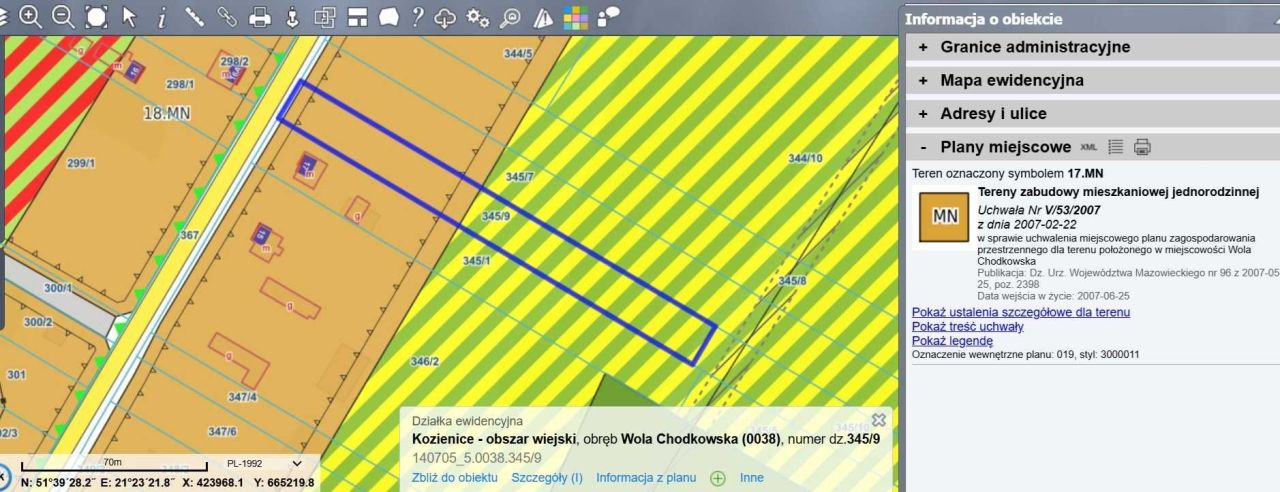The height and width of the screenshot is (492, 1280).
Task: Open the layout panels icon
Action: pyautogui.click(x=357, y=16)
